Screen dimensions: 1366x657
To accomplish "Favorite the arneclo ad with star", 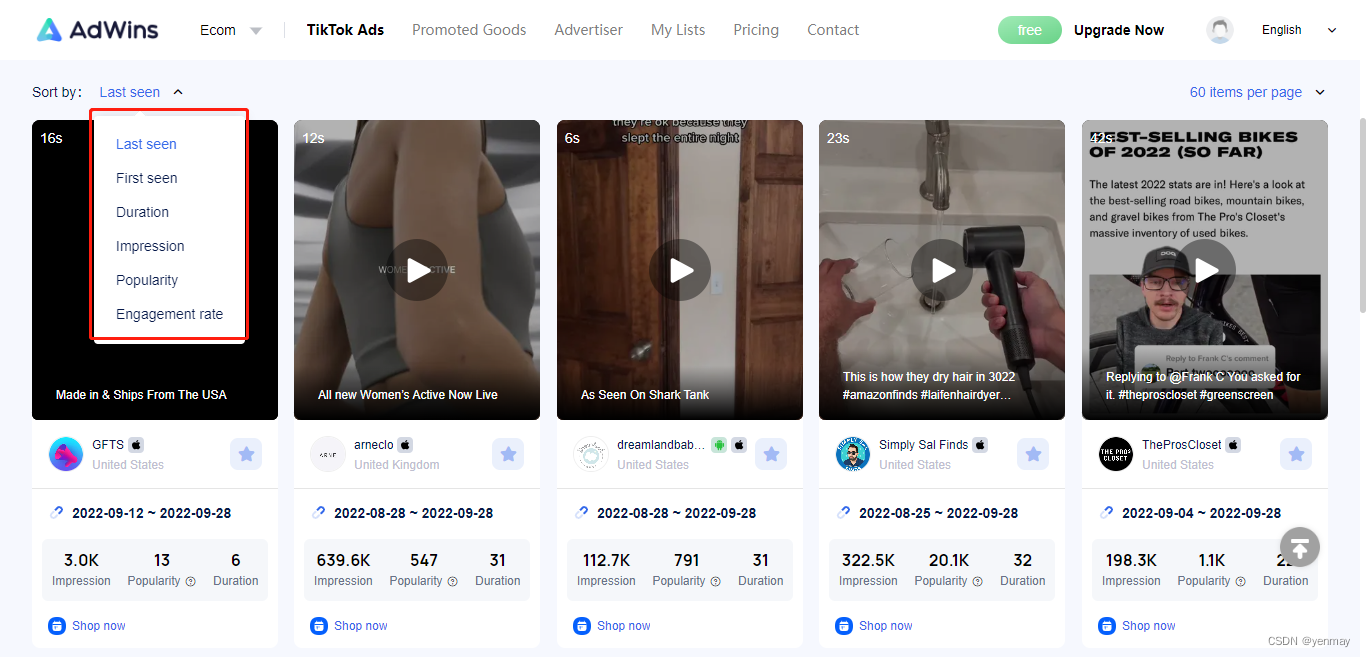I will pyautogui.click(x=508, y=454).
